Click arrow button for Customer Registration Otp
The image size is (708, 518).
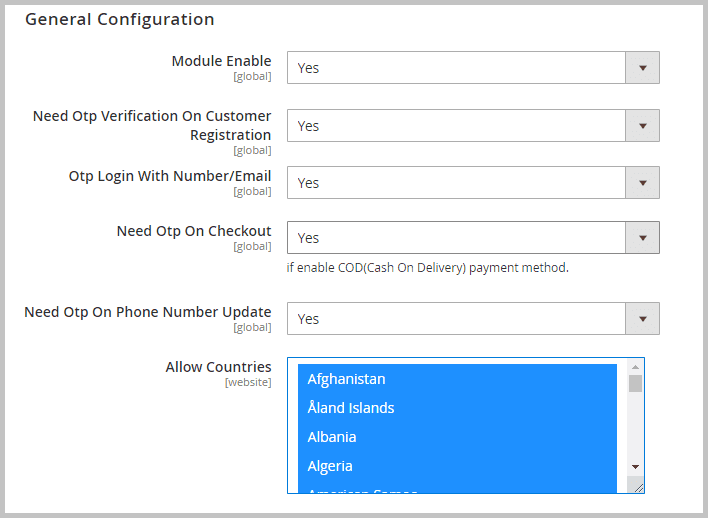[x=642, y=126]
